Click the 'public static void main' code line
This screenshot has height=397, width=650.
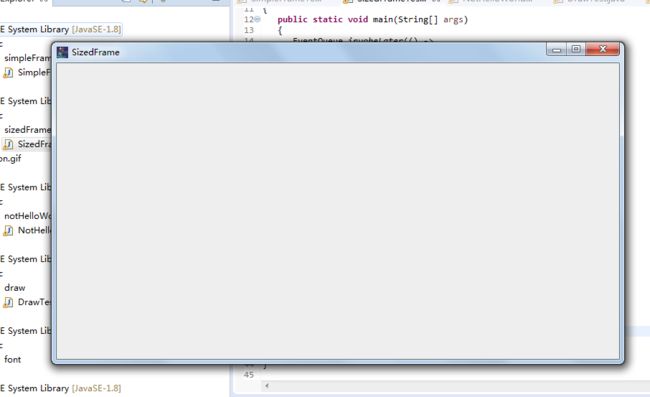pyautogui.click(x=372, y=19)
